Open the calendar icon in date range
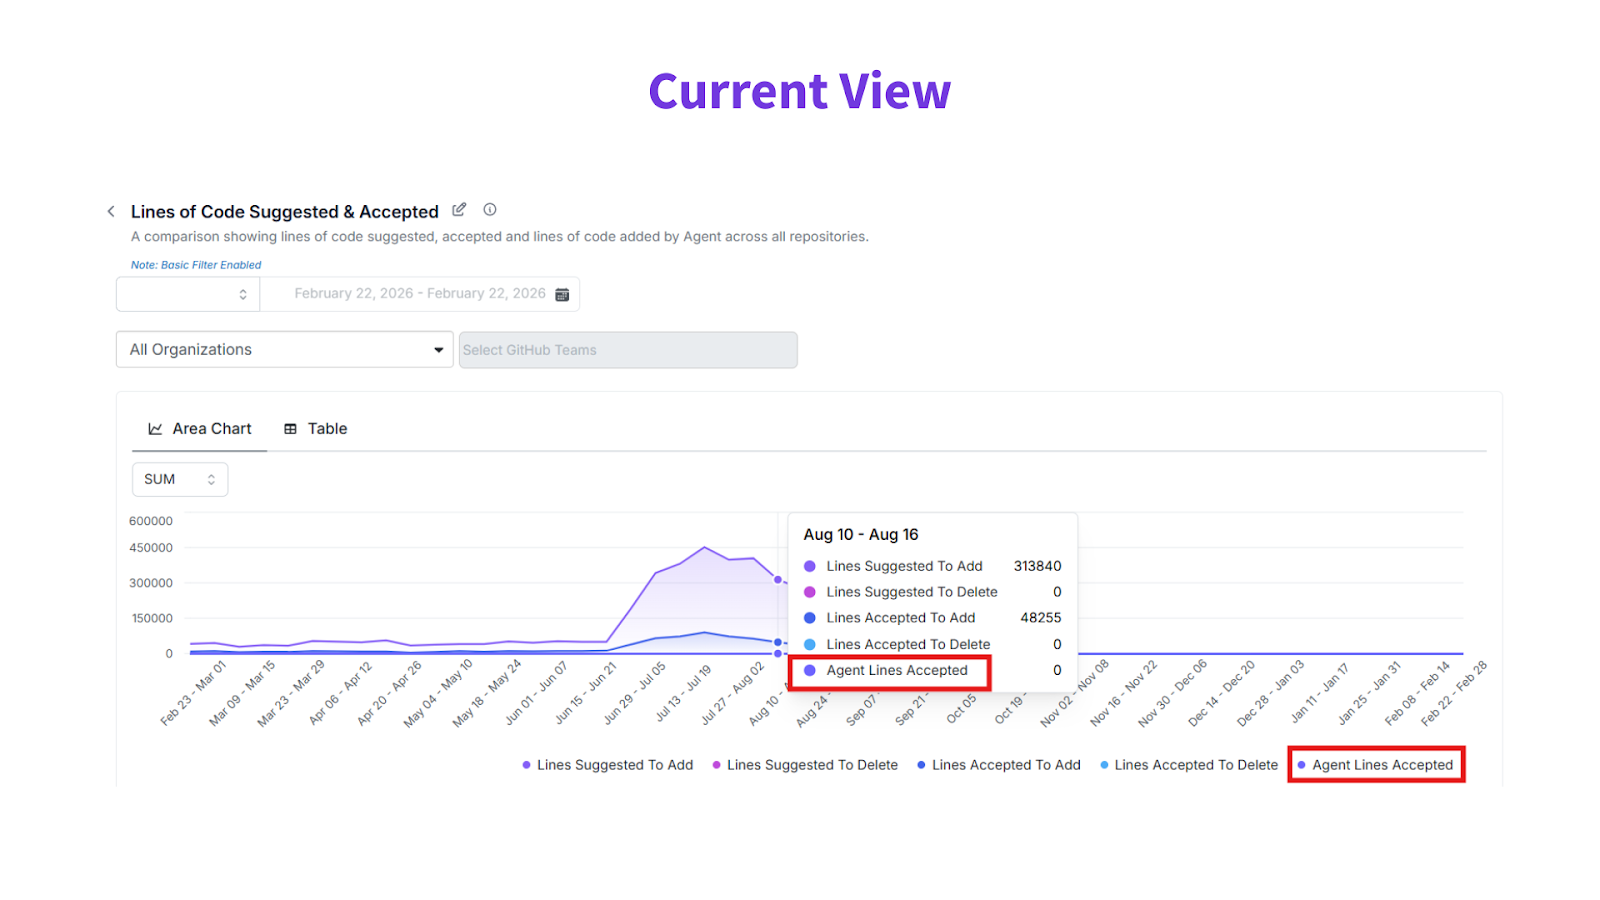1600x900 pixels. point(562,294)
